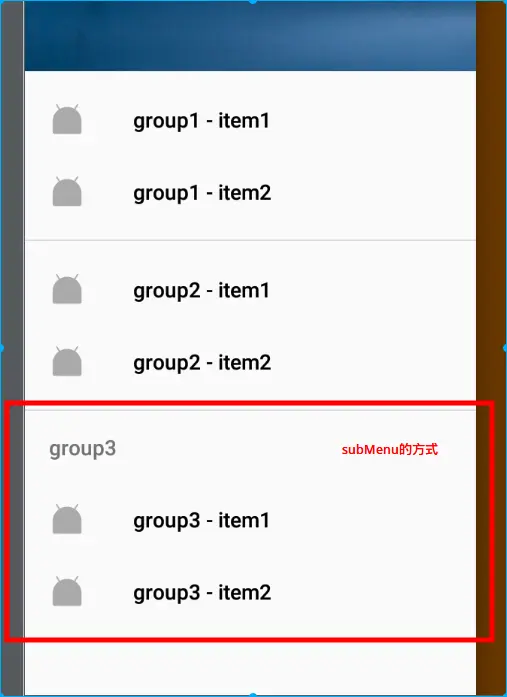Click the blue drawer header banner
This screenshot has width=507, height=697.
pyautogui.click(x=250, y=36)
